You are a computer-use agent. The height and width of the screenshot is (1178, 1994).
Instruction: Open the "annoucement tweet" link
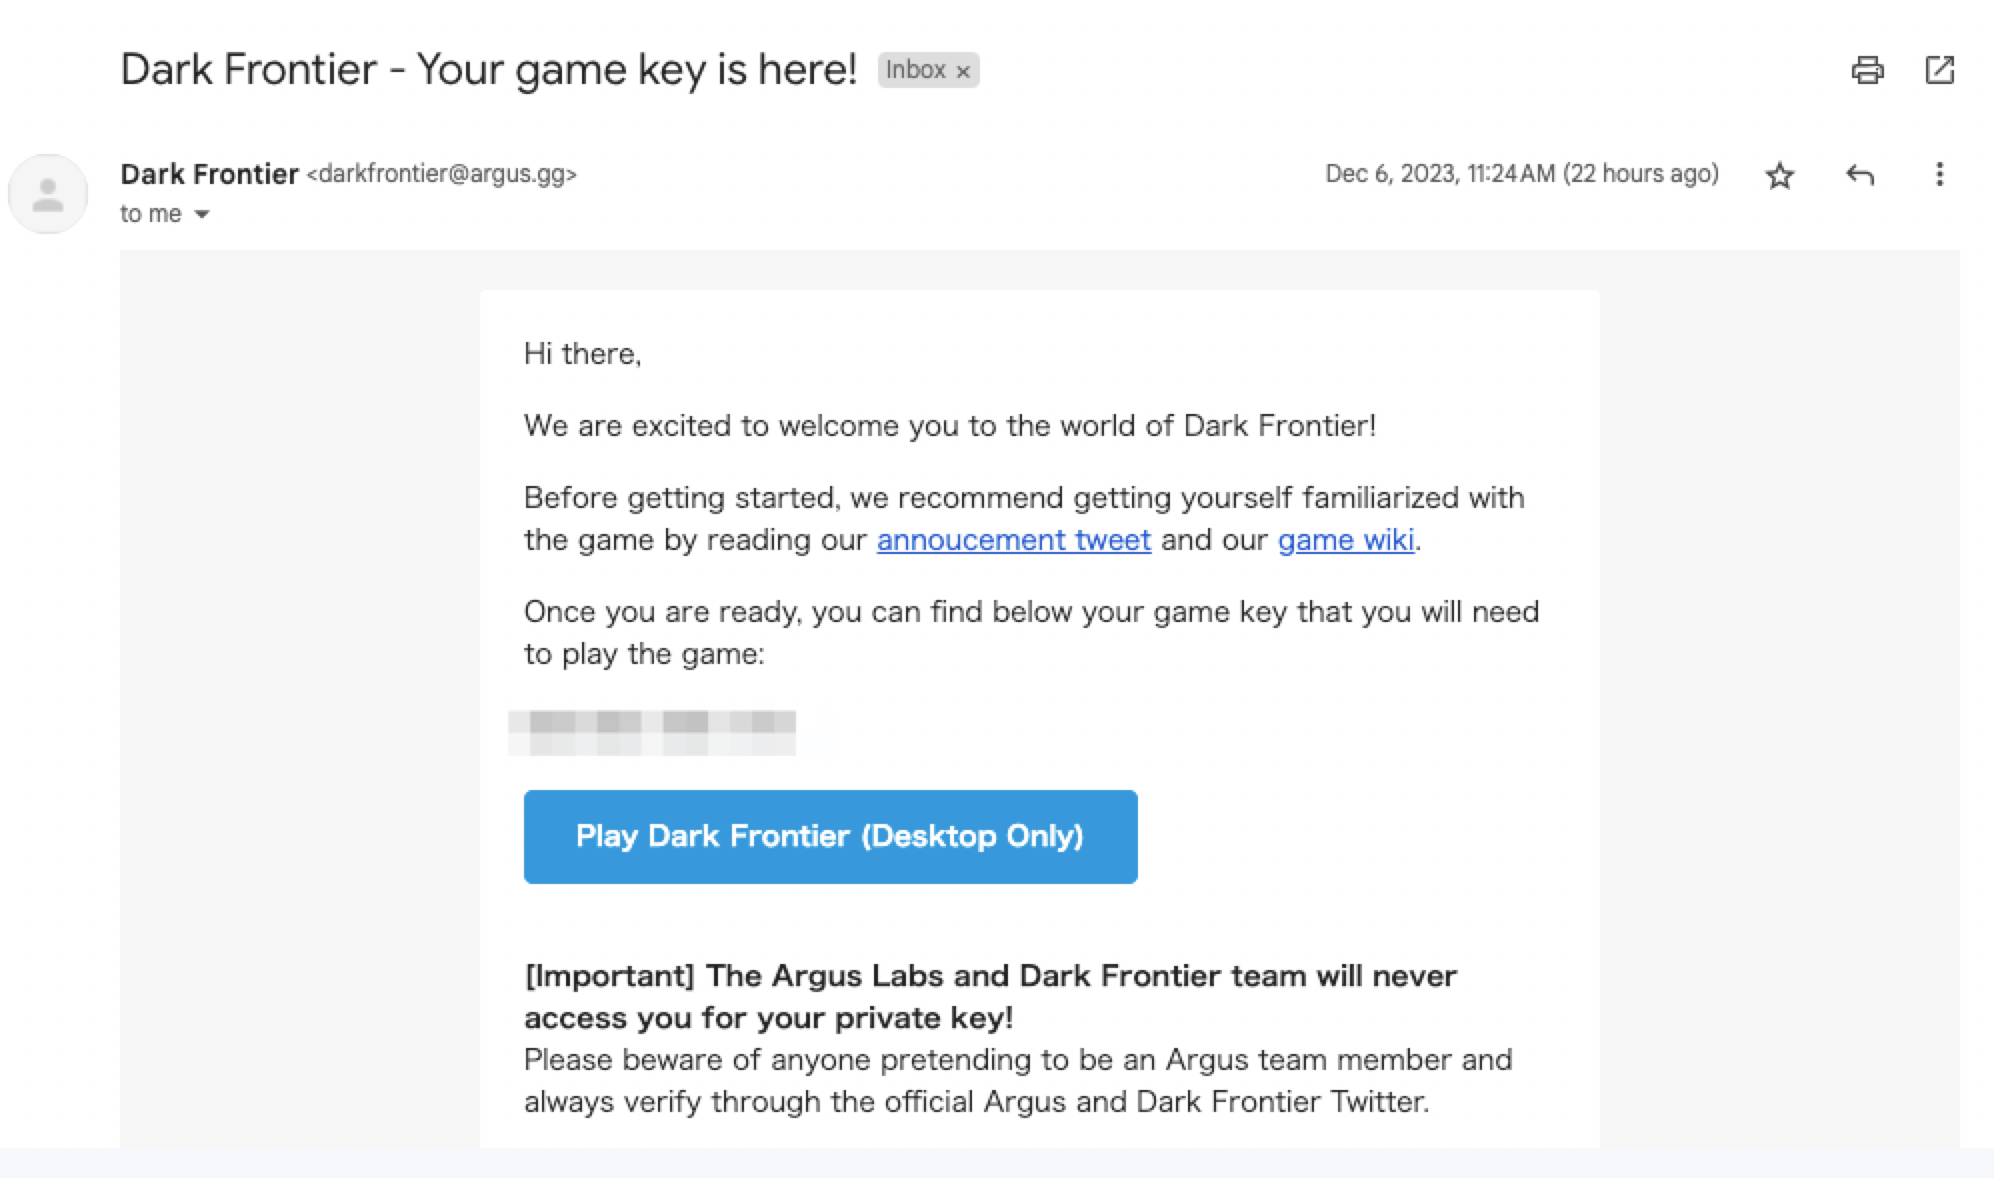[x=1013, y=539]
